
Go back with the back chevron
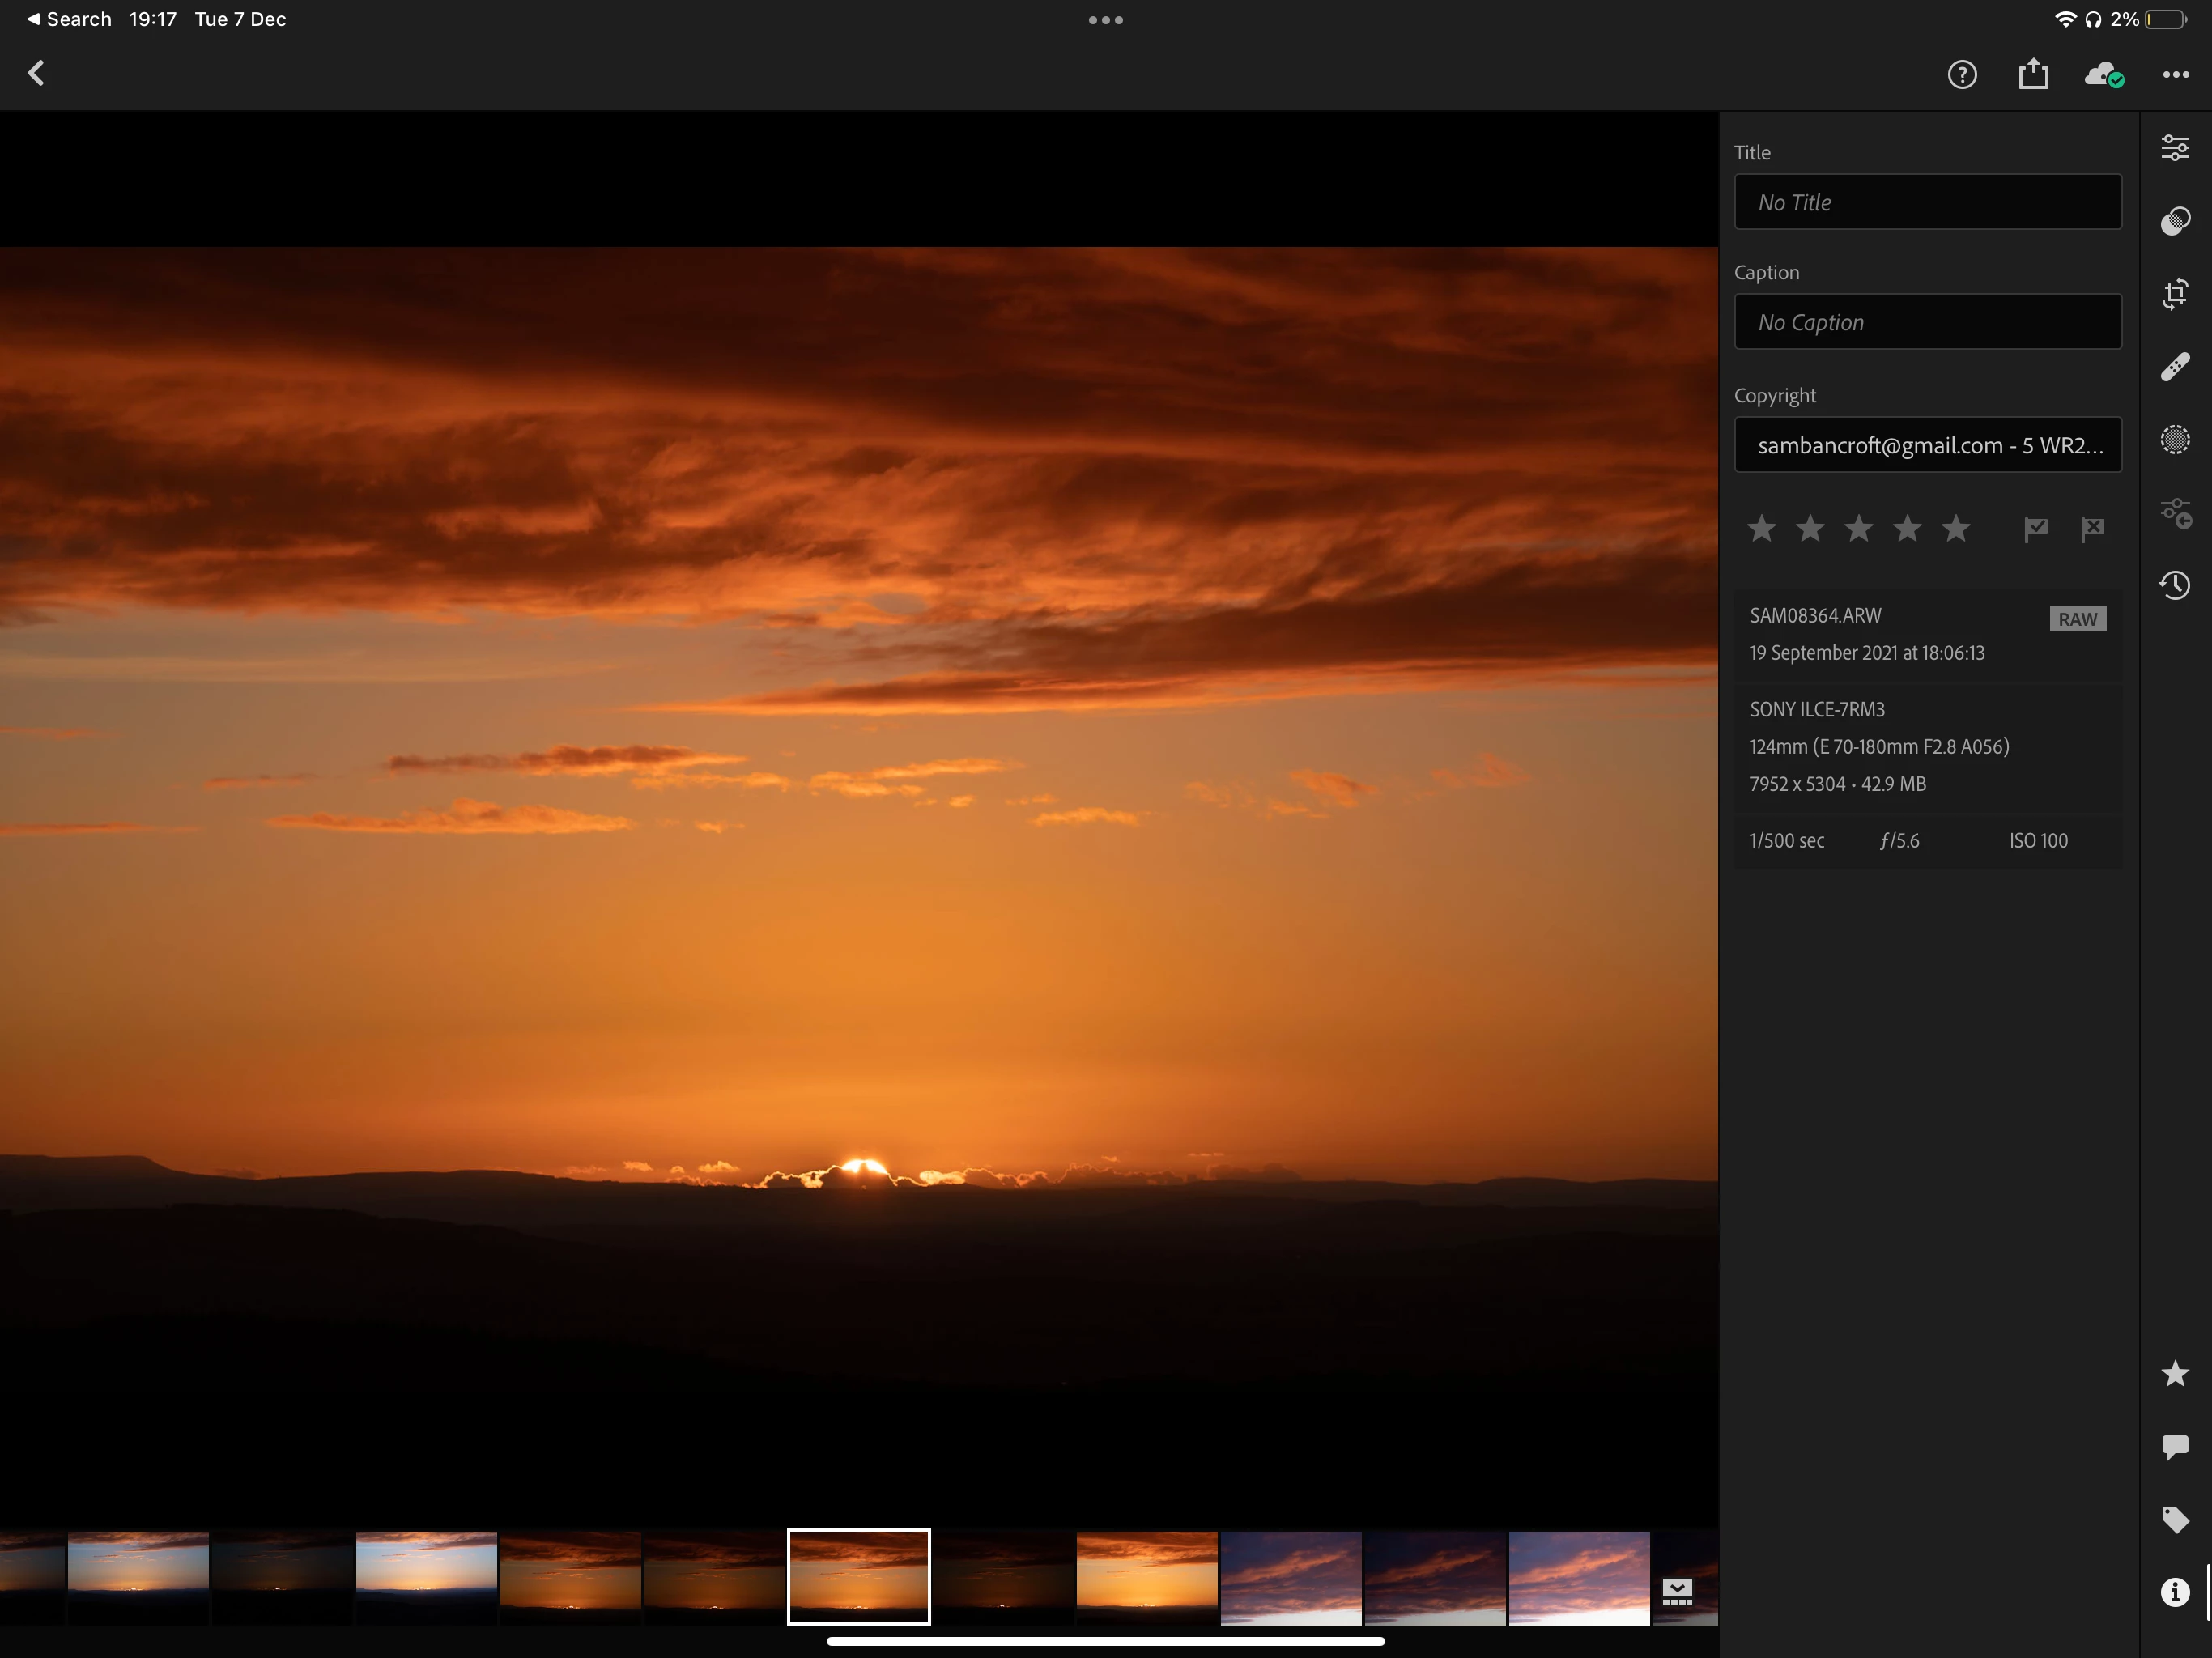(37, 73)
